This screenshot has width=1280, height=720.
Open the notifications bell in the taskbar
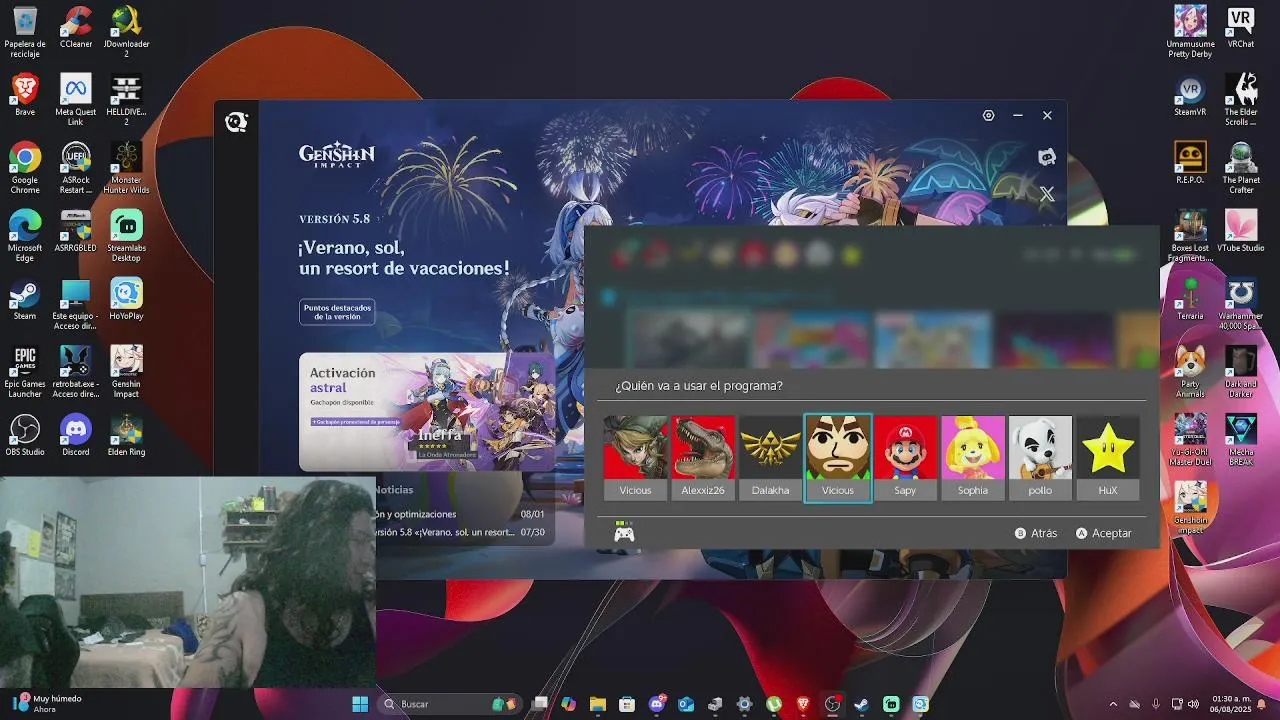point(1262,704)
